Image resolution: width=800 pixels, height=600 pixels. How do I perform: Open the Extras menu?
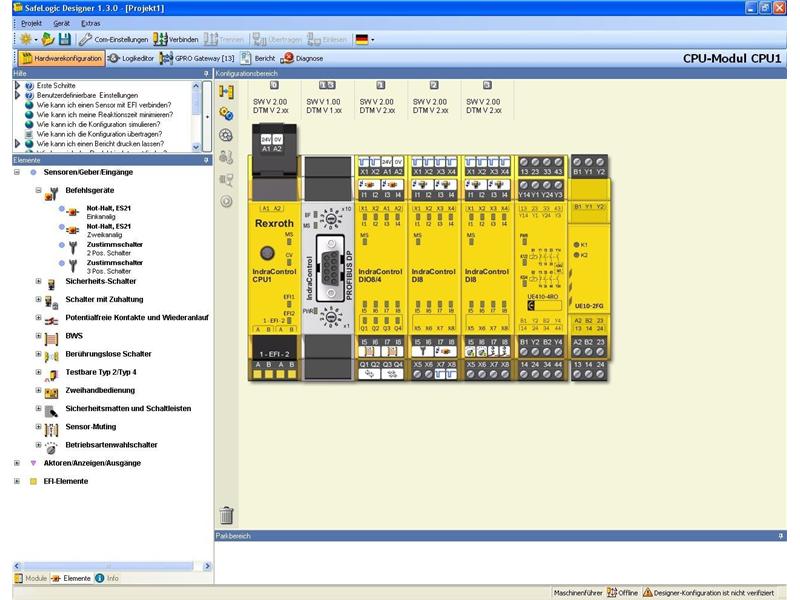pyautogui.click(x=91, y=23)
